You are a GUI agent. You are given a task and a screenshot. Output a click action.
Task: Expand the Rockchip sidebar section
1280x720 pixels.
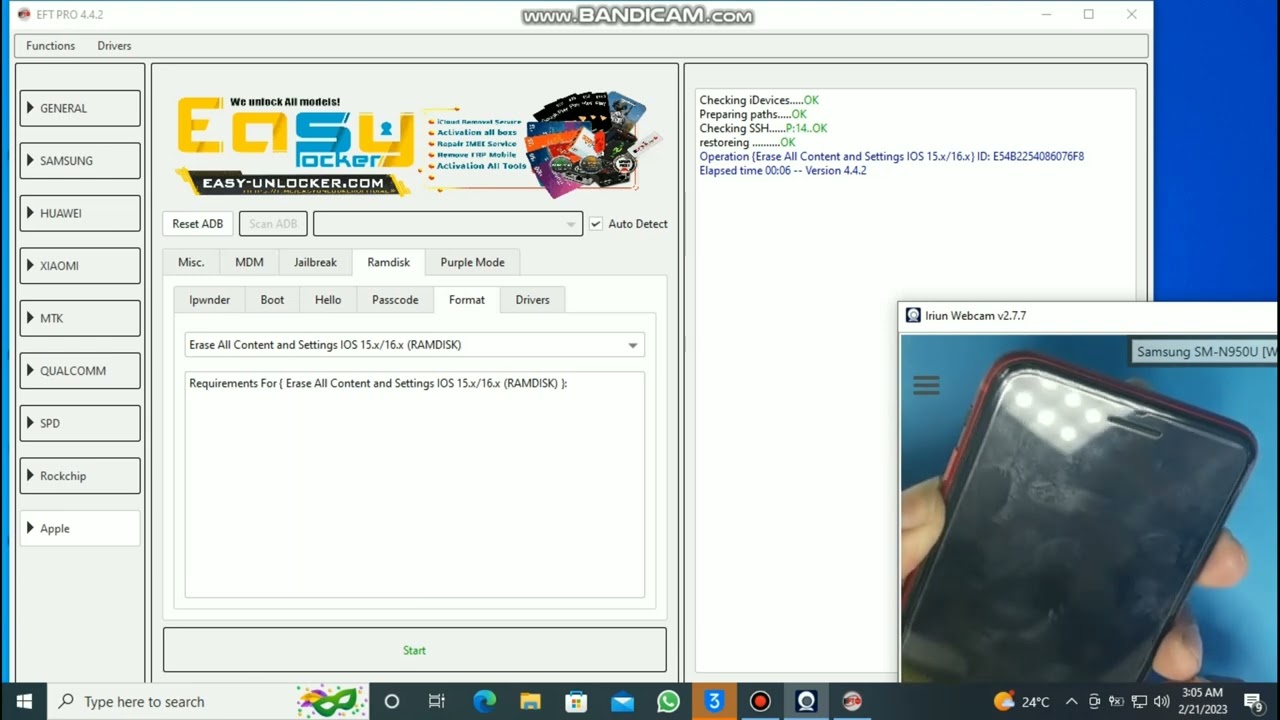[x=80, y=476]
